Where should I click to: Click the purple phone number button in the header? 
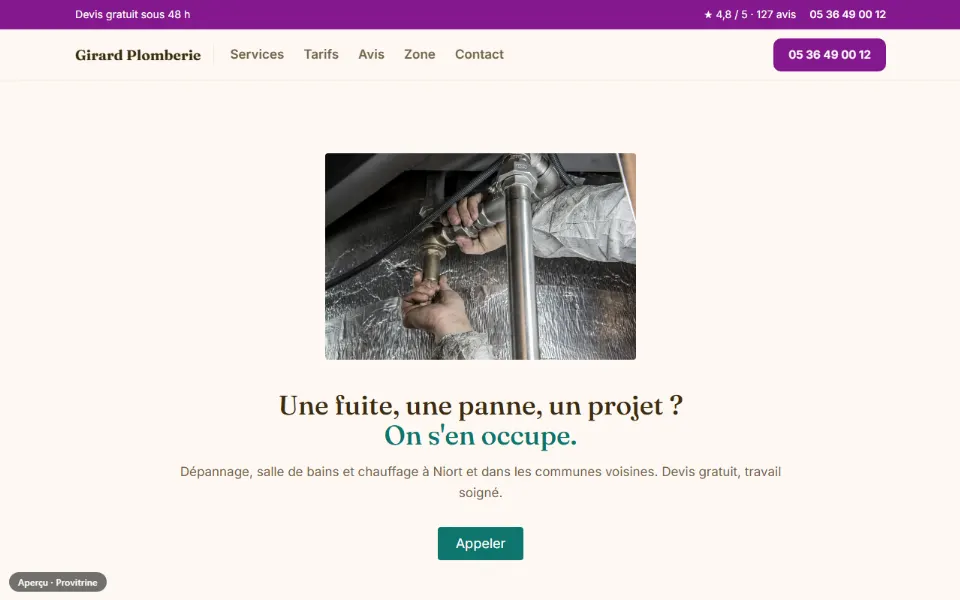pyautogui.click(x=829, y=54)
